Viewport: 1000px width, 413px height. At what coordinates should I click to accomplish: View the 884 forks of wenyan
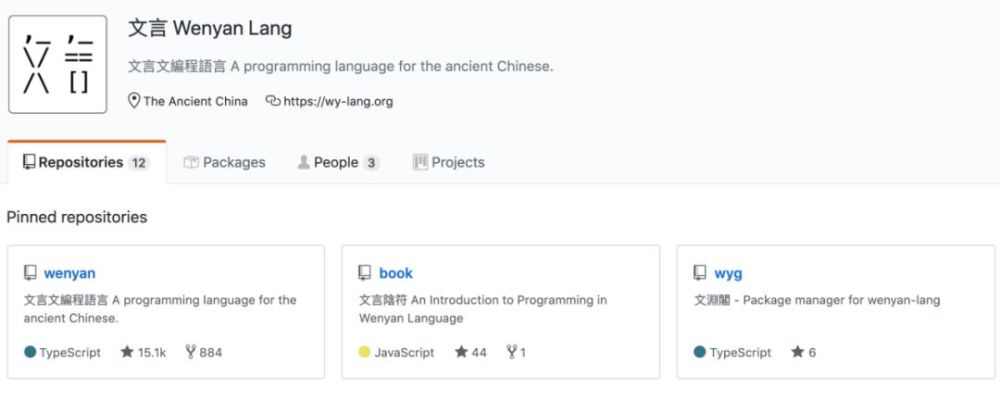click(204, 352)
